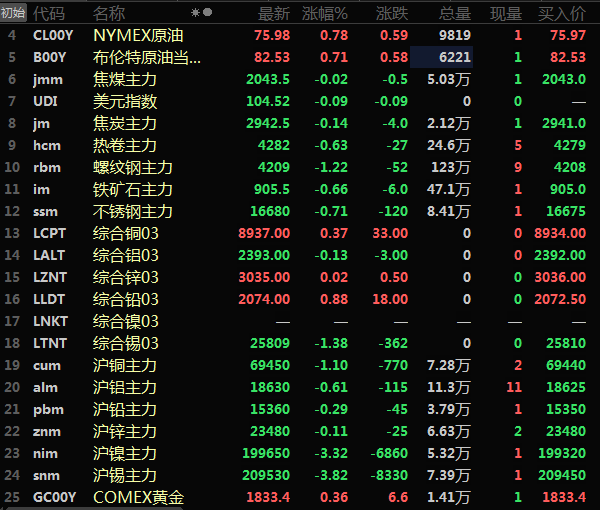Open the 美元指数 quote row
The width and height of the screenshot is (600, 510).
pyautogui.click(x=125, y=101)
